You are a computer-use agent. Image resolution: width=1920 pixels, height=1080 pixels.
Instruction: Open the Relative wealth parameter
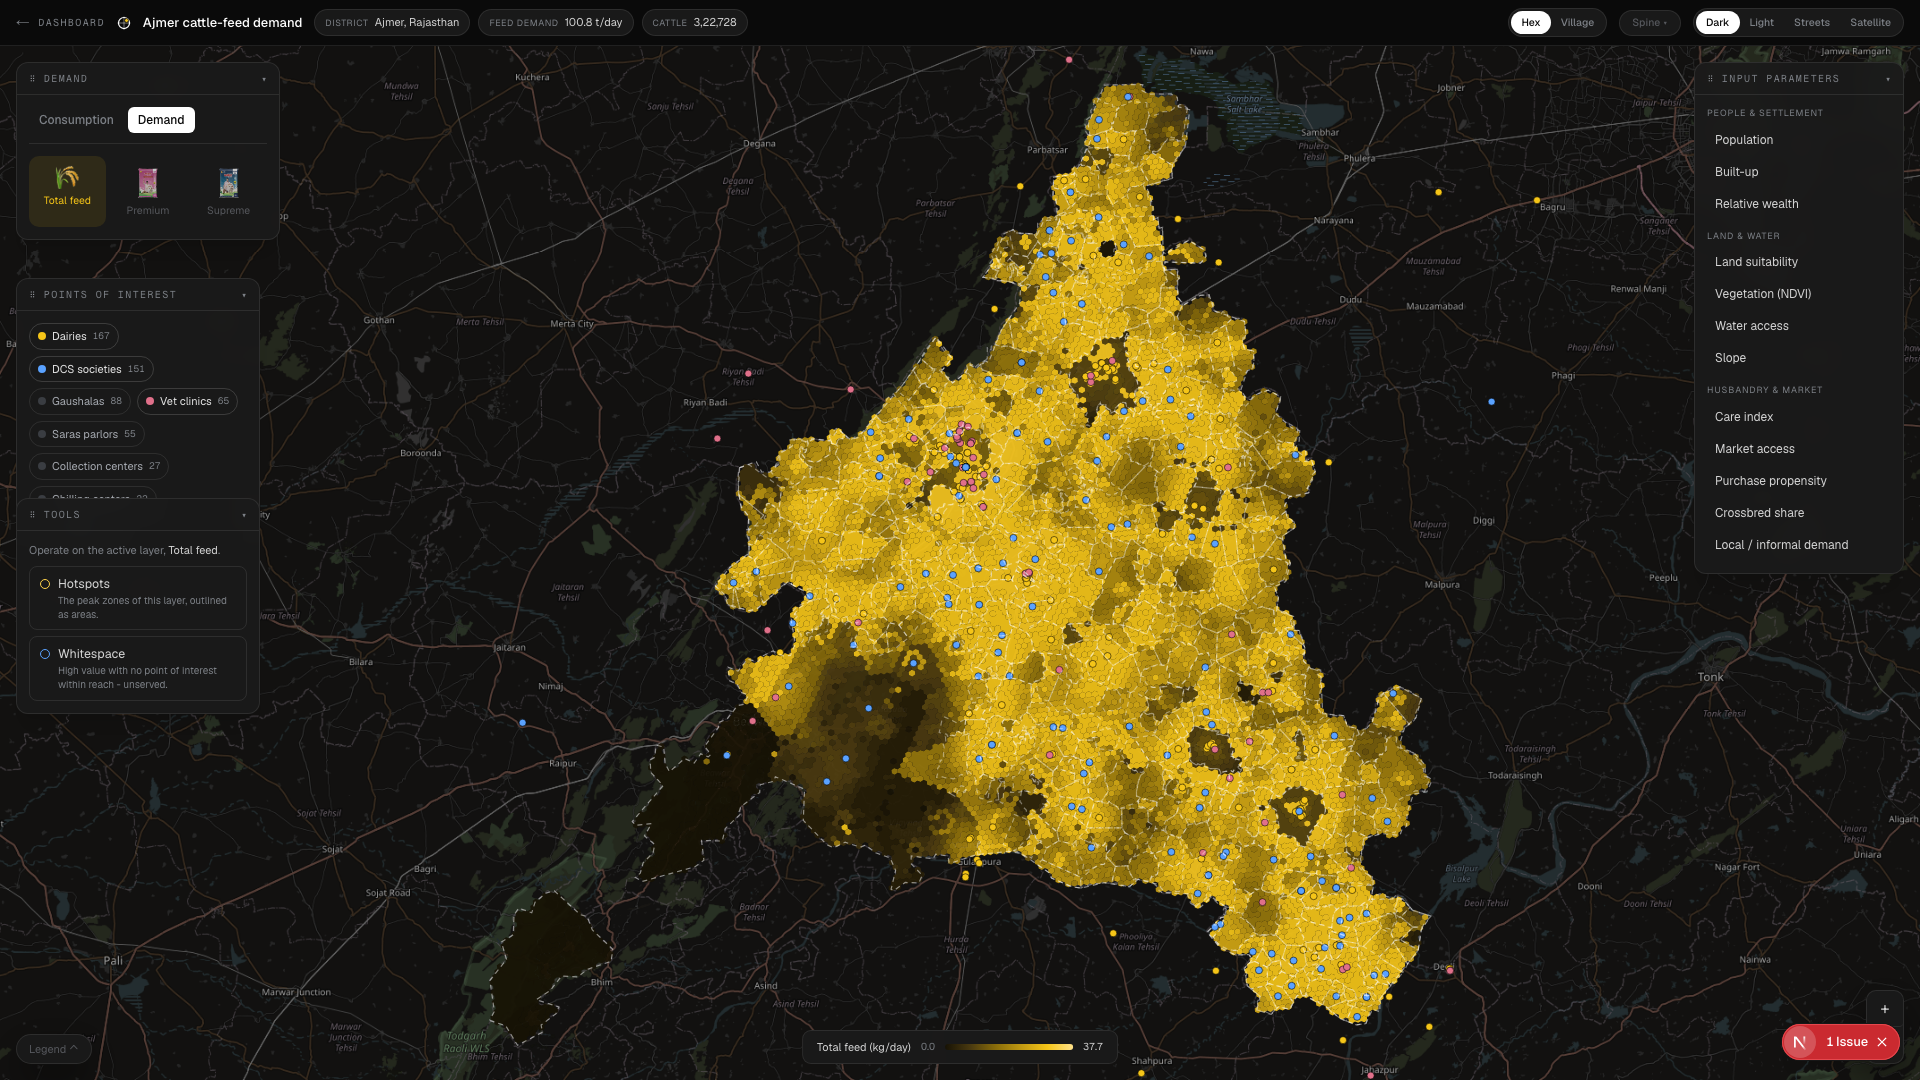pos(1799,204)
